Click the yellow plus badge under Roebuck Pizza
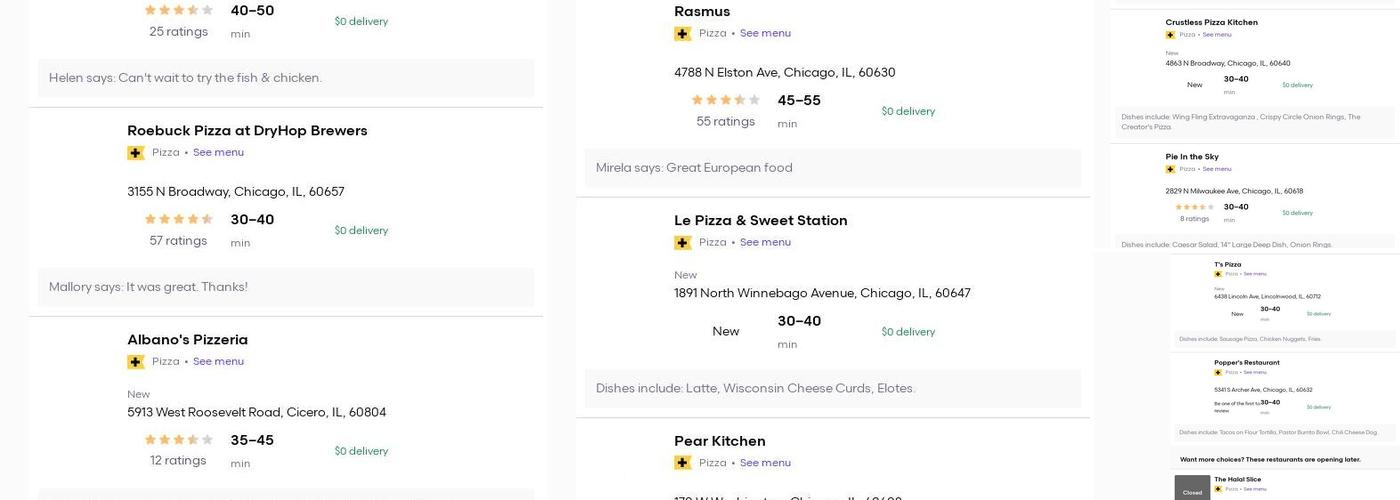This screenshot has width=1400, height=500. pyautogui.click(x=136, y=153)
